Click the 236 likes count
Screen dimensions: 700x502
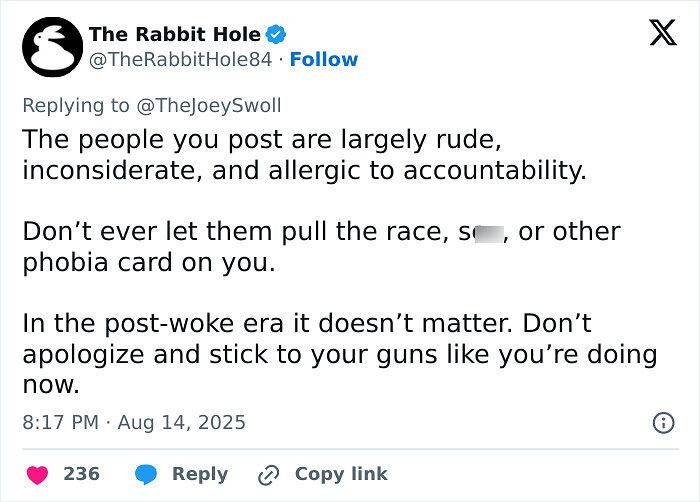[81, 474]
